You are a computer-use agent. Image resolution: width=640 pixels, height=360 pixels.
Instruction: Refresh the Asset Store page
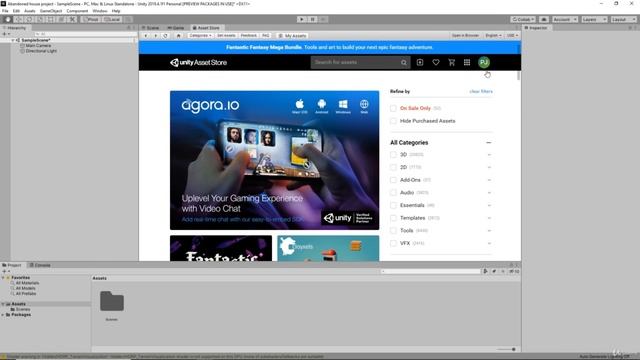(x=165, y=36)
